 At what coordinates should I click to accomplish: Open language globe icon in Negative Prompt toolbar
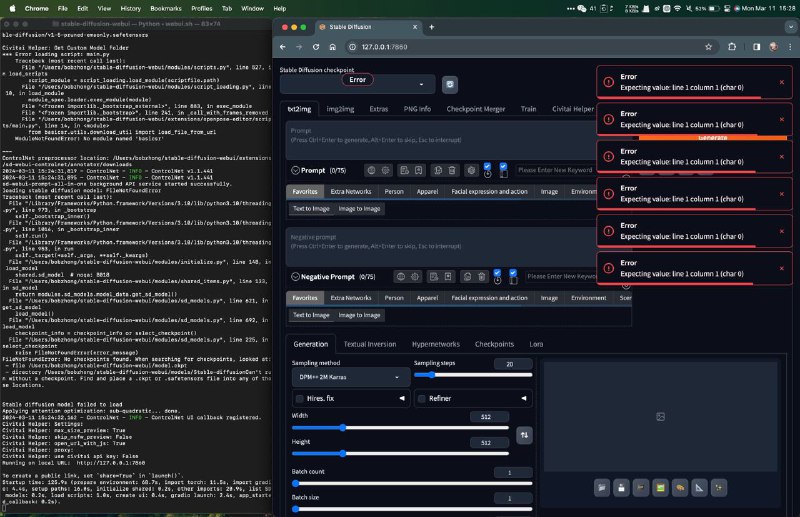pos(401,277)
